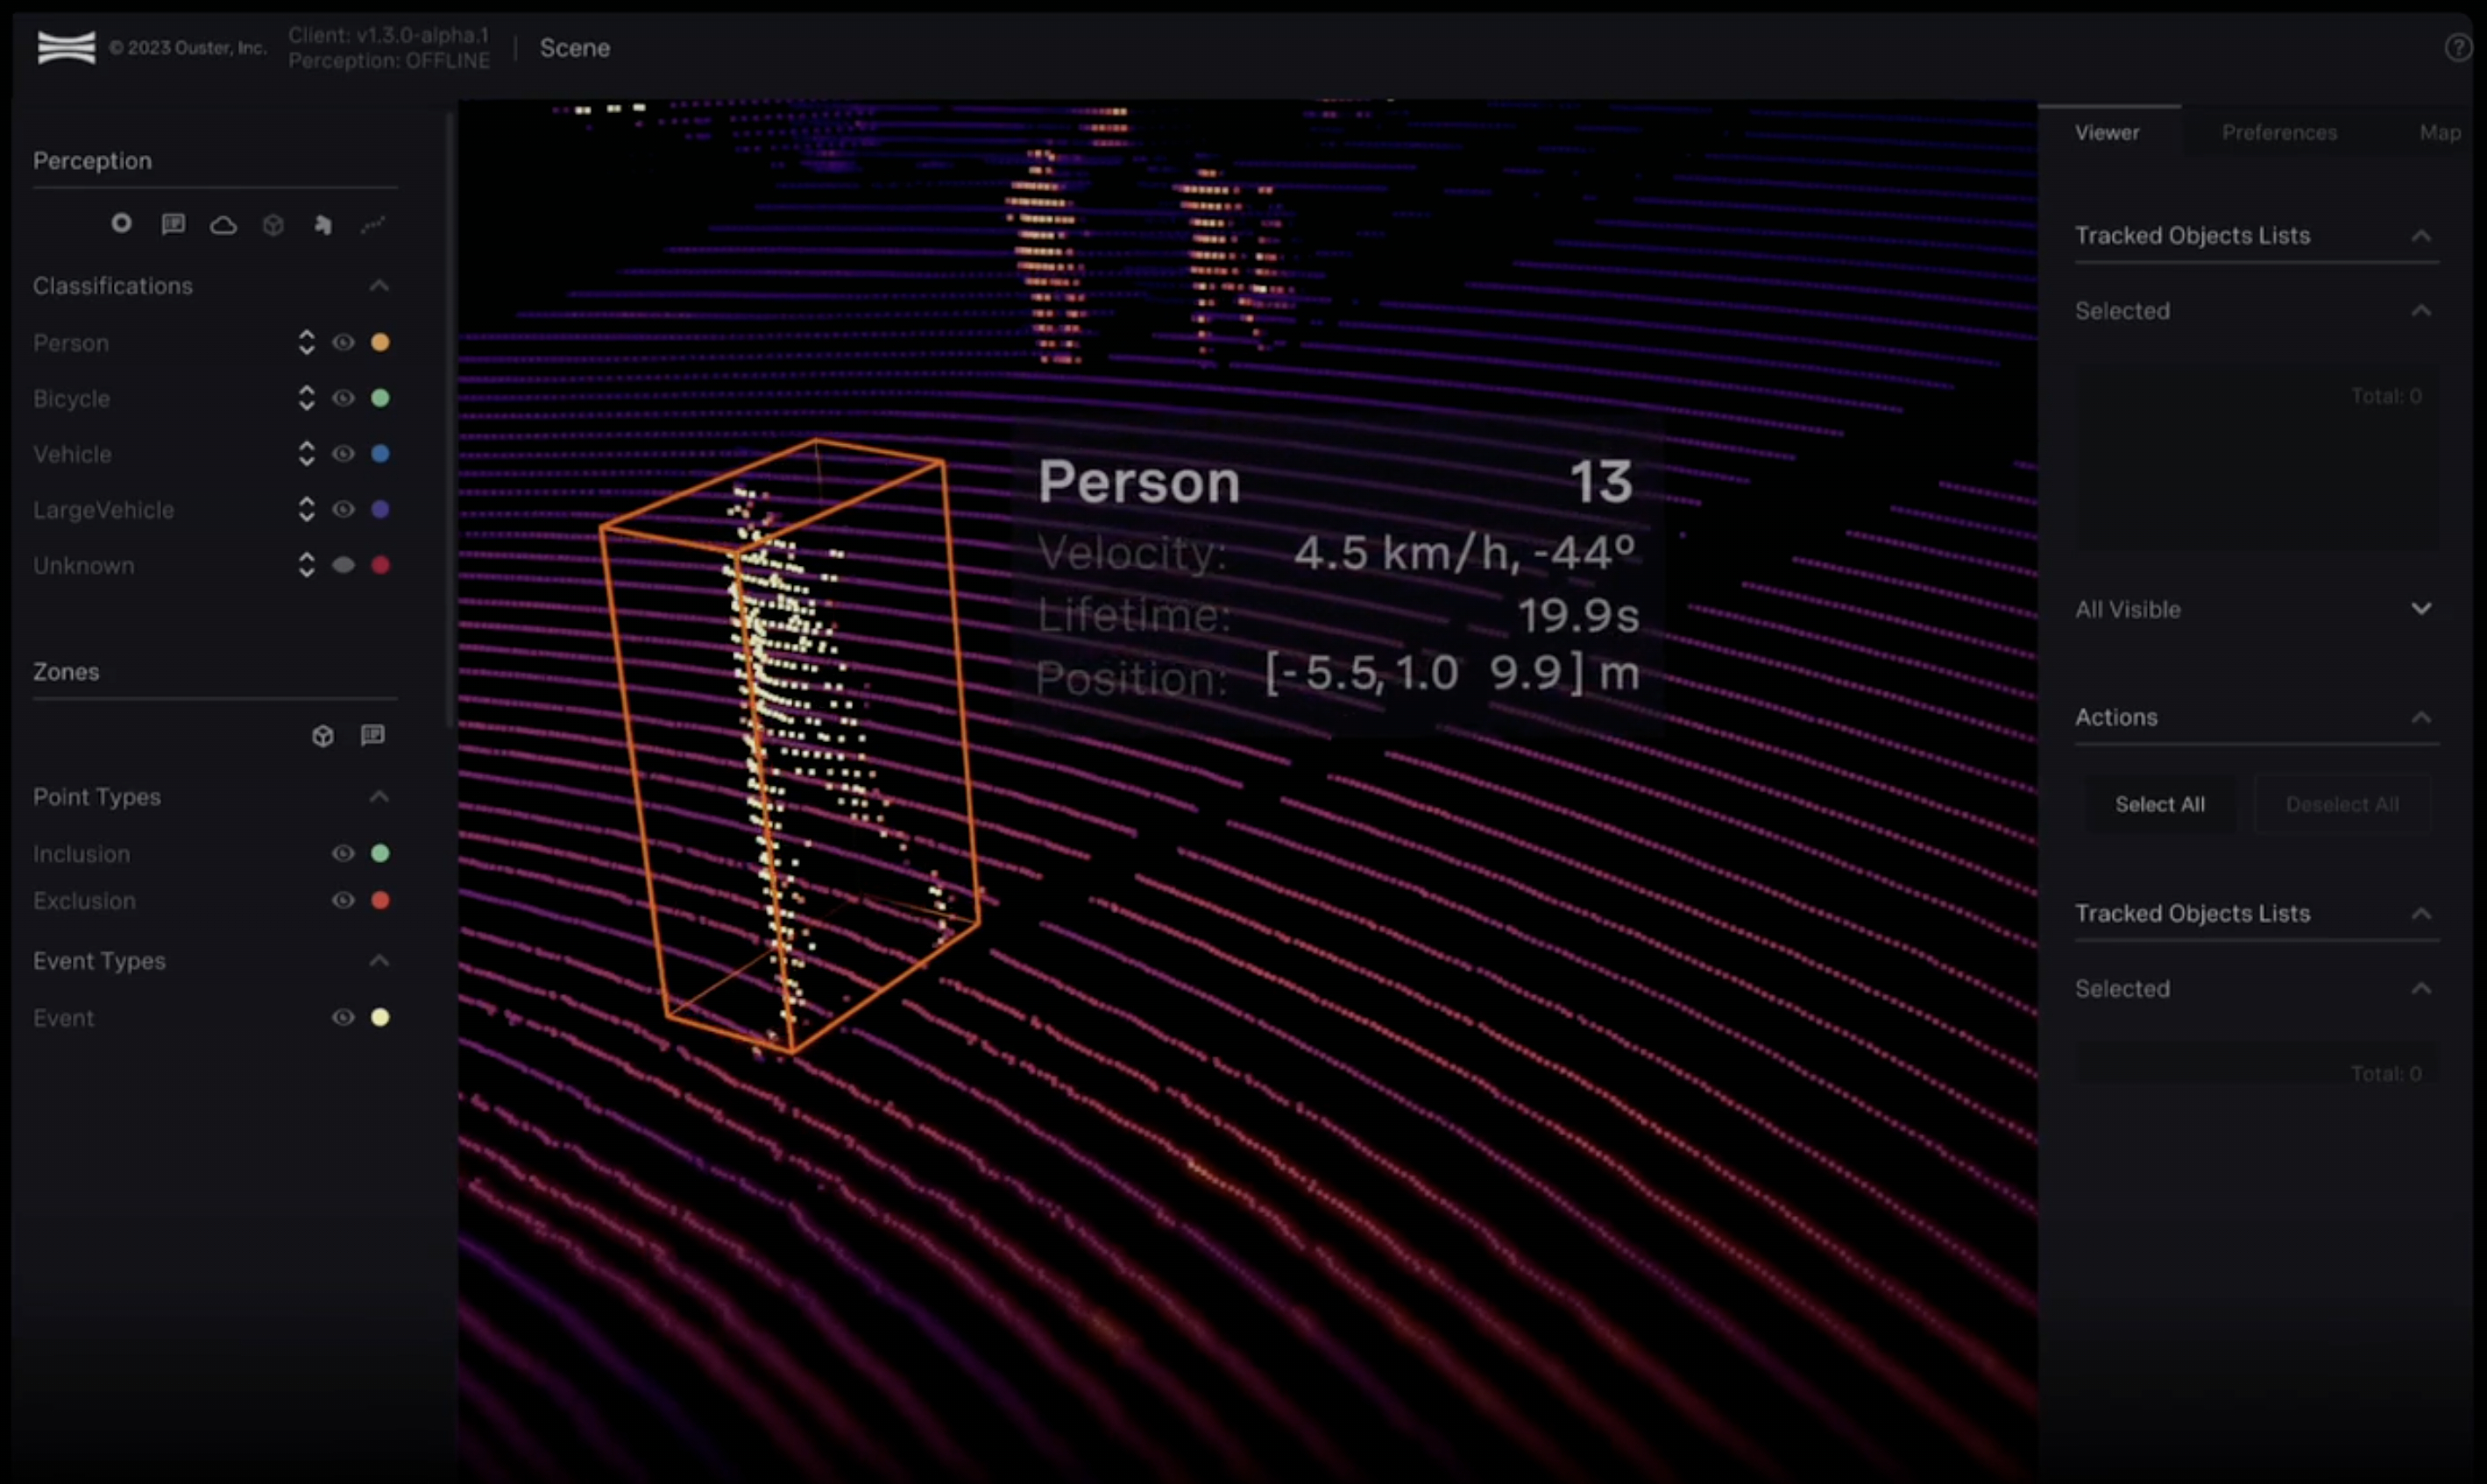
Task: Select the orange Person bounding box
Action: tap(790, 746)
